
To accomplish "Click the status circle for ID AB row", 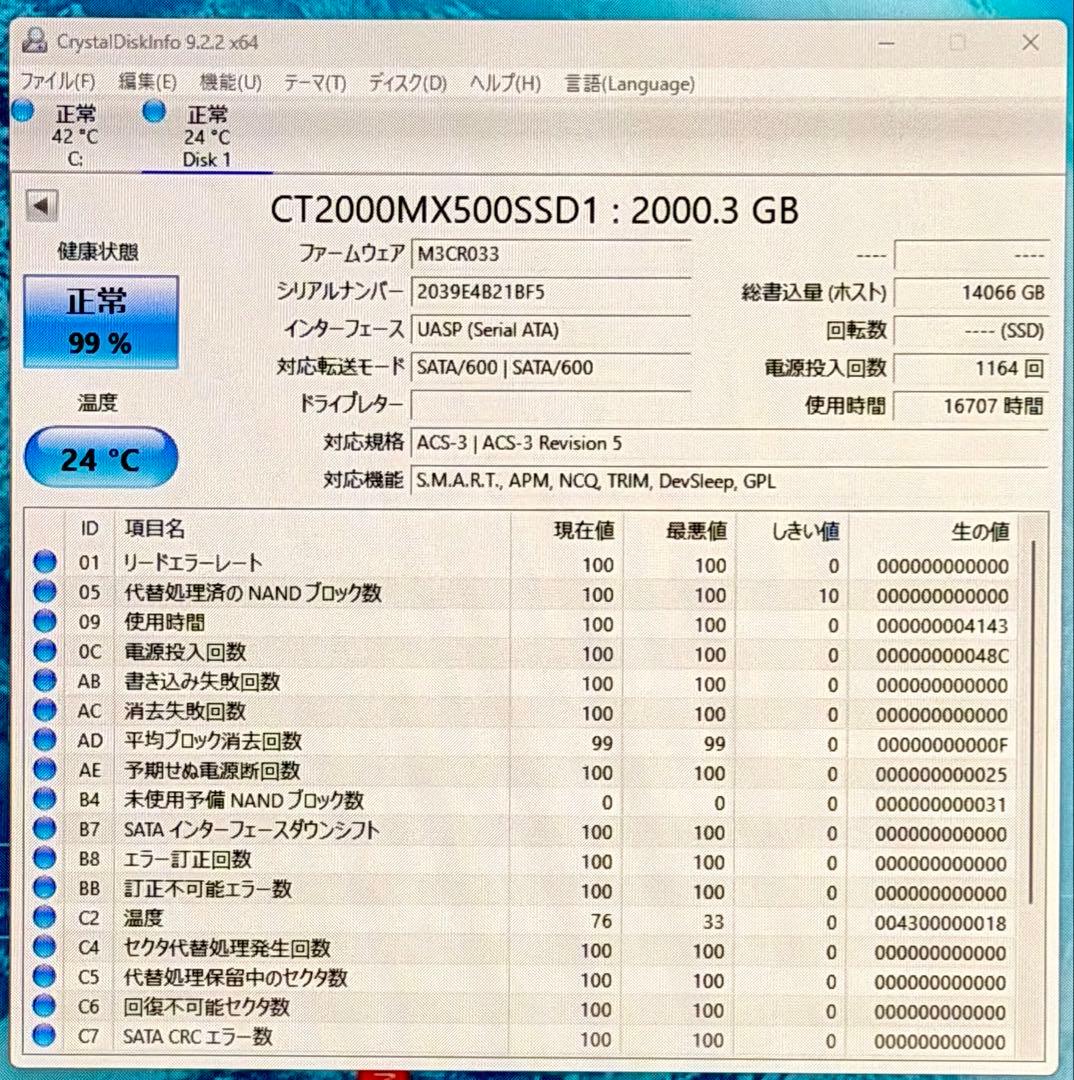I will (45, 681).
